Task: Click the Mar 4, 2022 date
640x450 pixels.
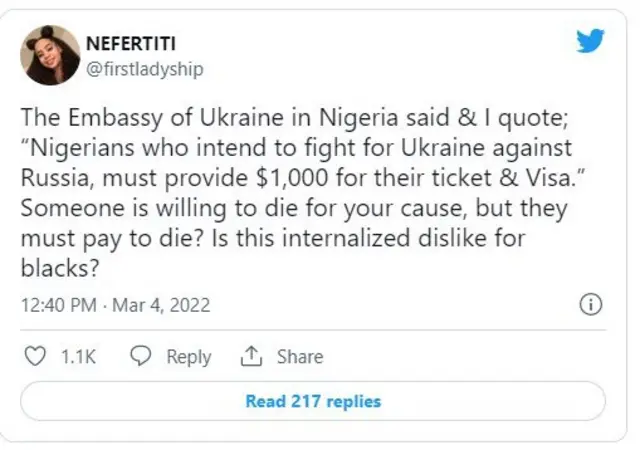Action: coord(163,305)
